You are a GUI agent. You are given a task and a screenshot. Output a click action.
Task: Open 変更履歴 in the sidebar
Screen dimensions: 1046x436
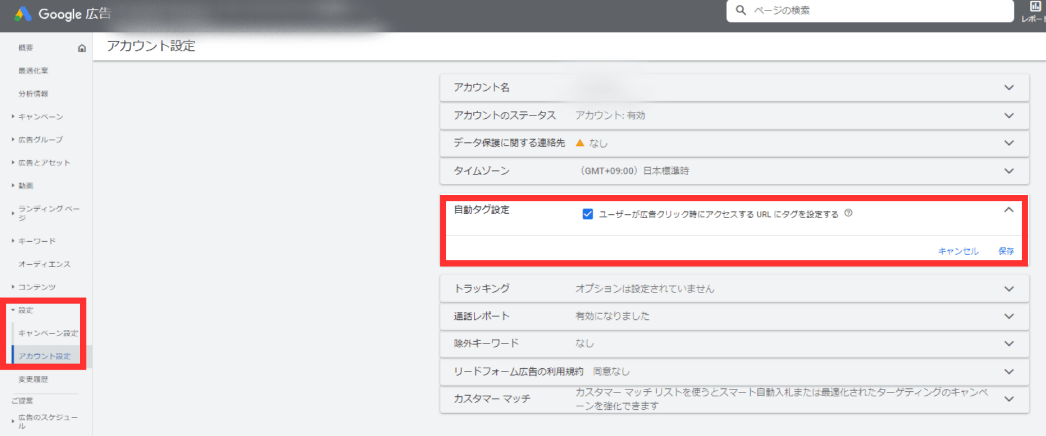point(33,379)
